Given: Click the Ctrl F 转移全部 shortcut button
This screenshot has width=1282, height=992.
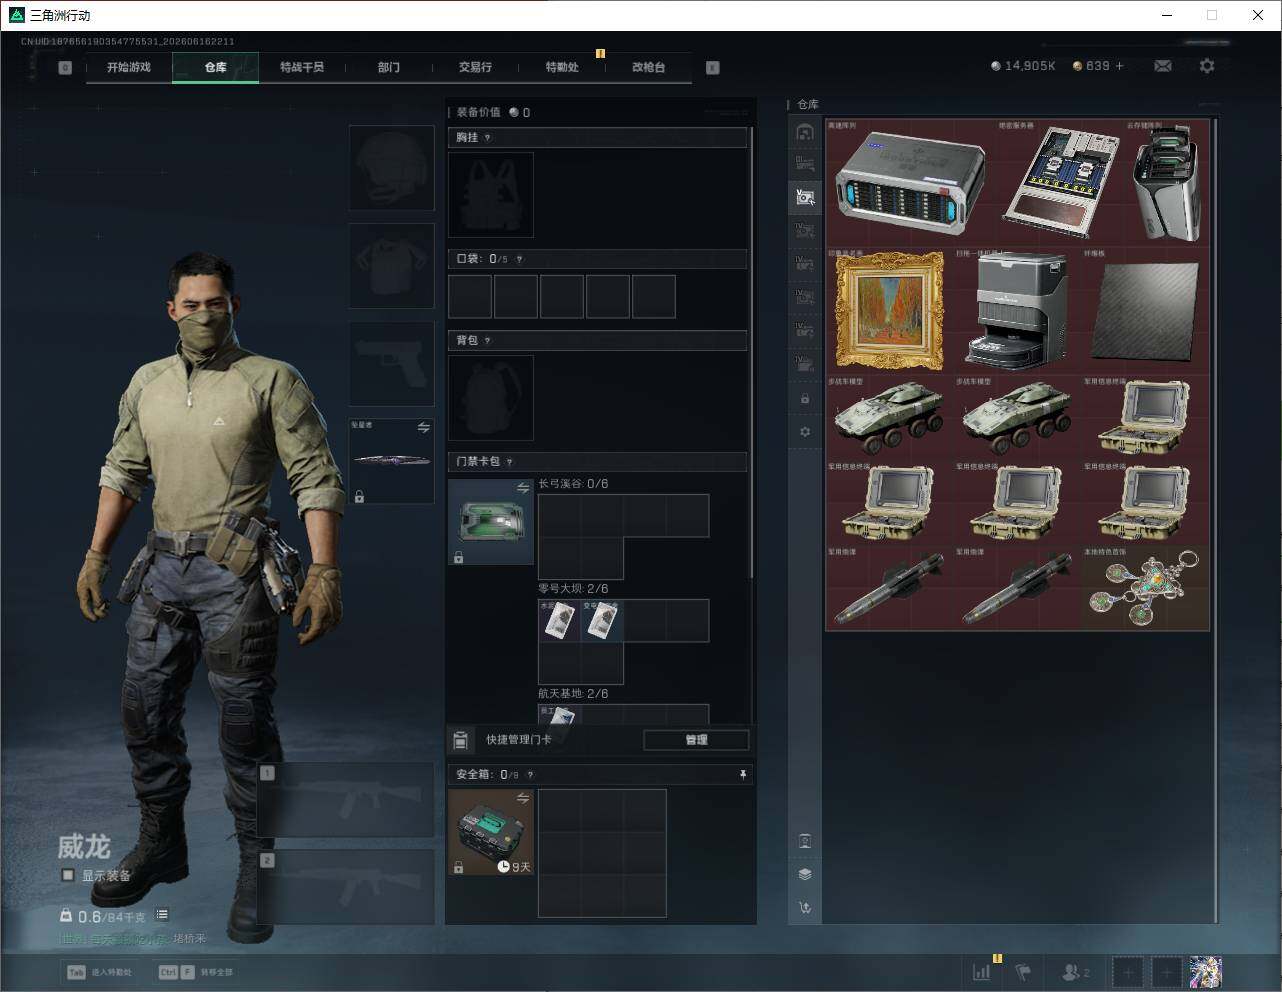Looking at the screenshot, I should 196,972.
